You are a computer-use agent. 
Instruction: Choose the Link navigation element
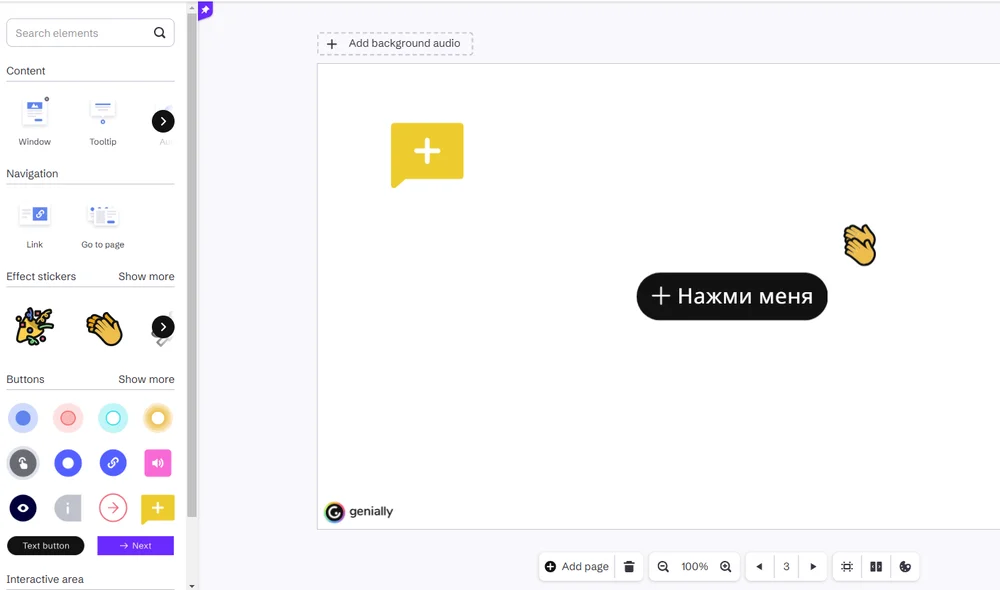(x=34, y=225)
